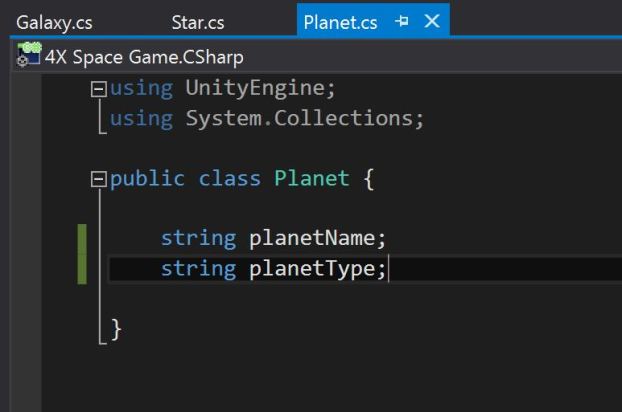Click the string keyword before planetName
The height and width of the screenshot is (412, 622).
(x=198, y=239)
